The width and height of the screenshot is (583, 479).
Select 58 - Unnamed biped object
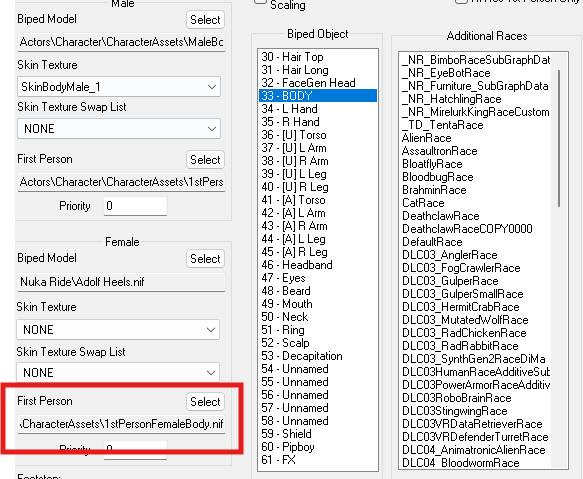[x=318, y=421]
